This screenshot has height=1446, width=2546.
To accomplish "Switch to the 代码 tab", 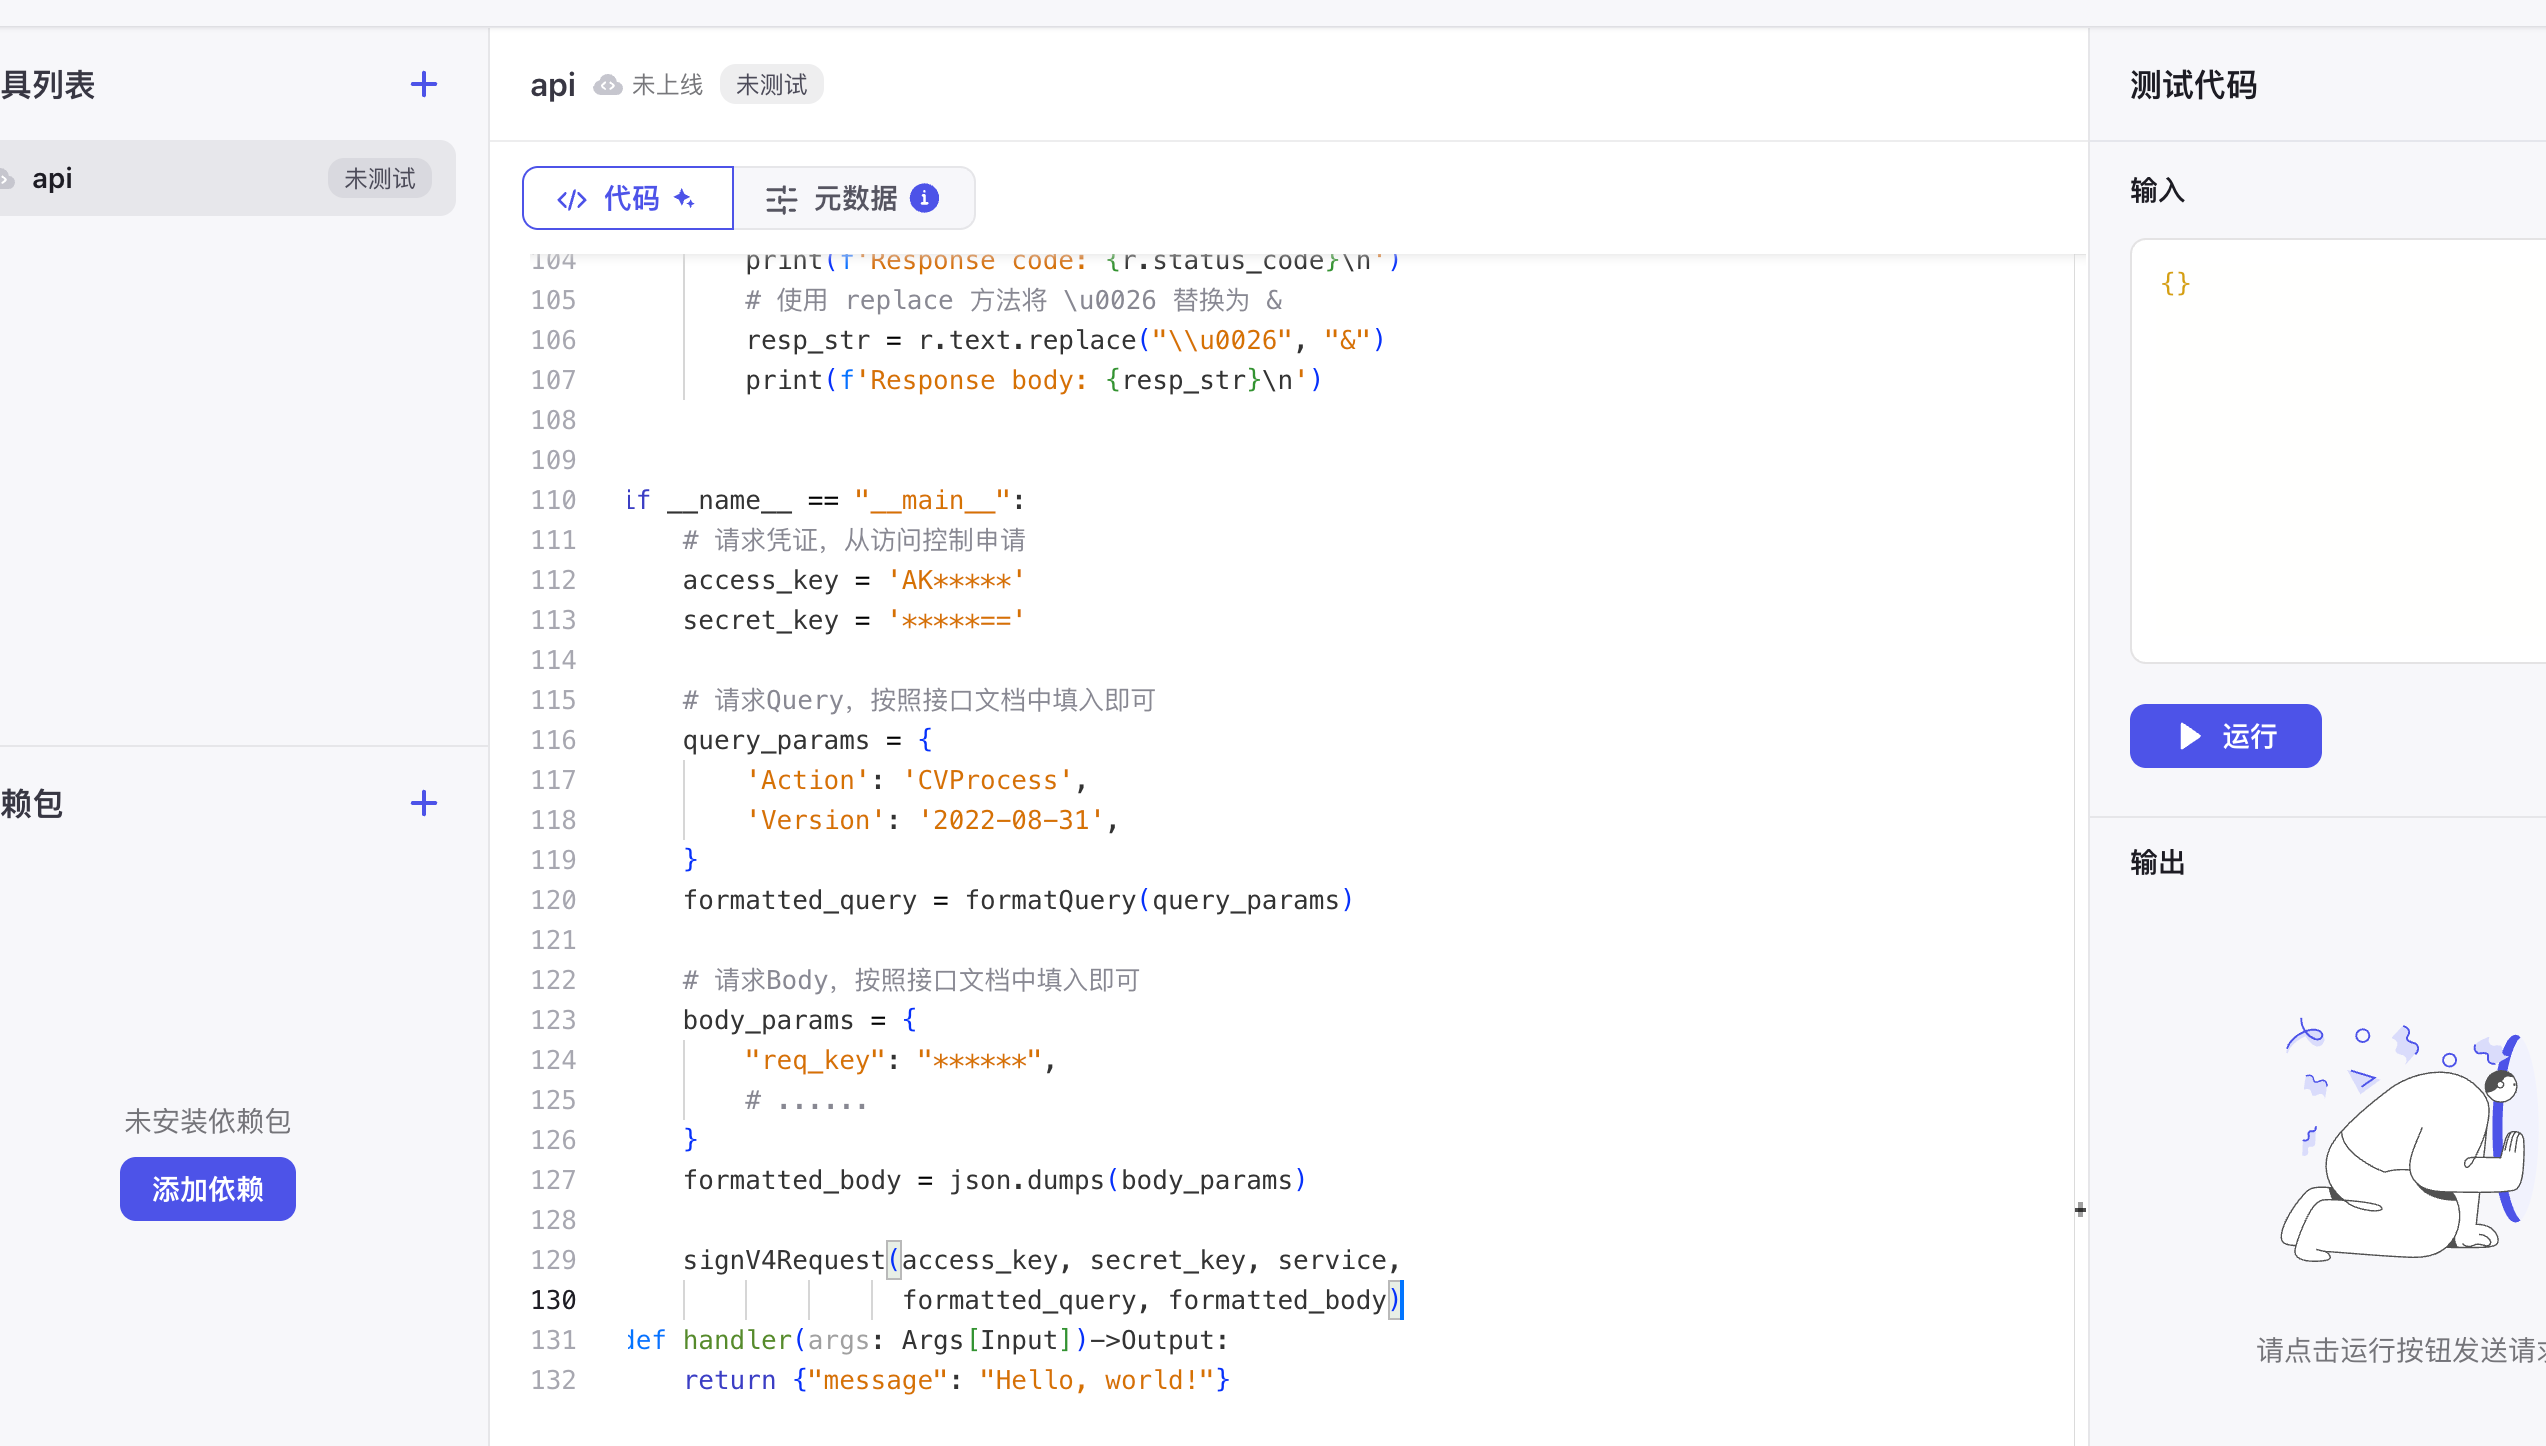I will (x=628, y=198).
